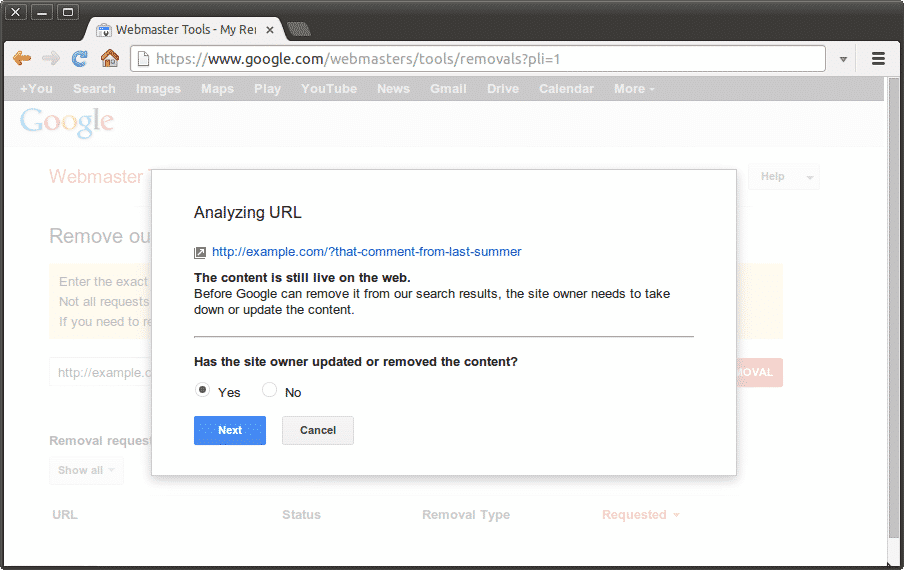
Task: Click the Next button
Action: (x=229, y=431)
